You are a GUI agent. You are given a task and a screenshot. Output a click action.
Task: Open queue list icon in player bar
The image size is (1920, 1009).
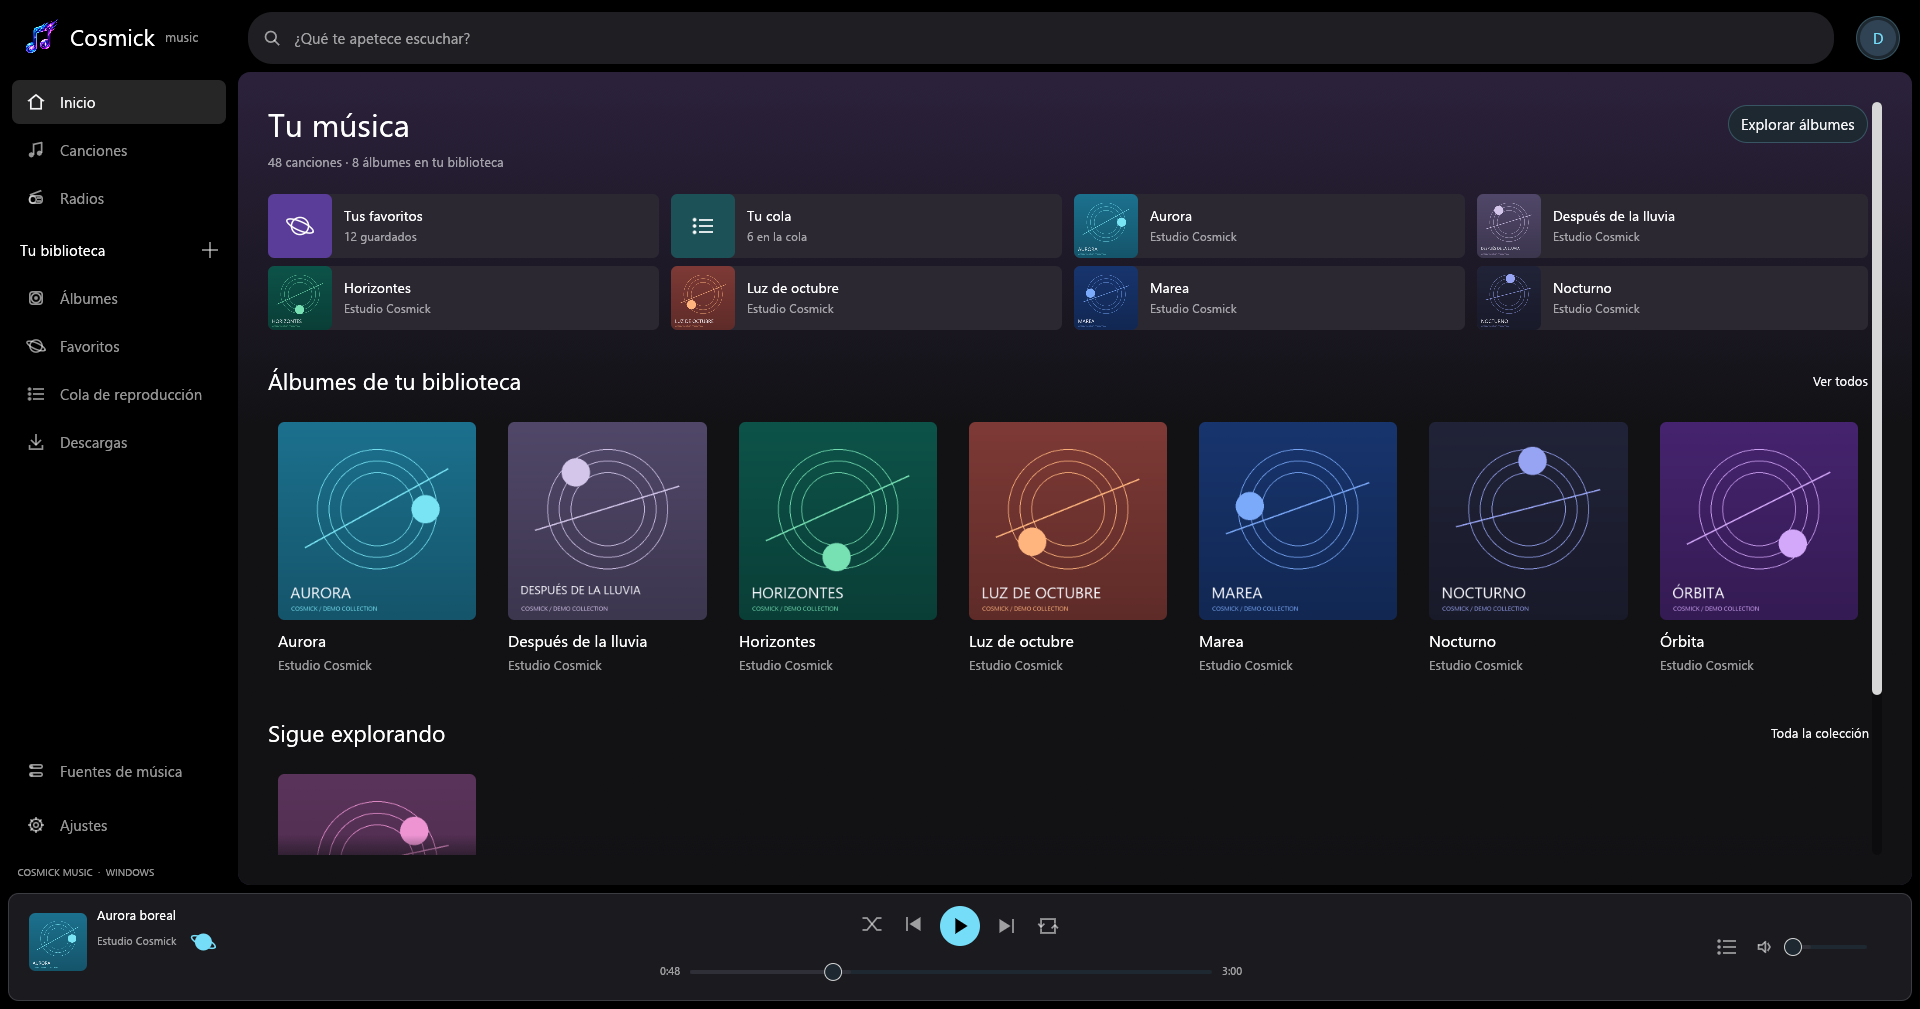click(x=1726, y=947)
